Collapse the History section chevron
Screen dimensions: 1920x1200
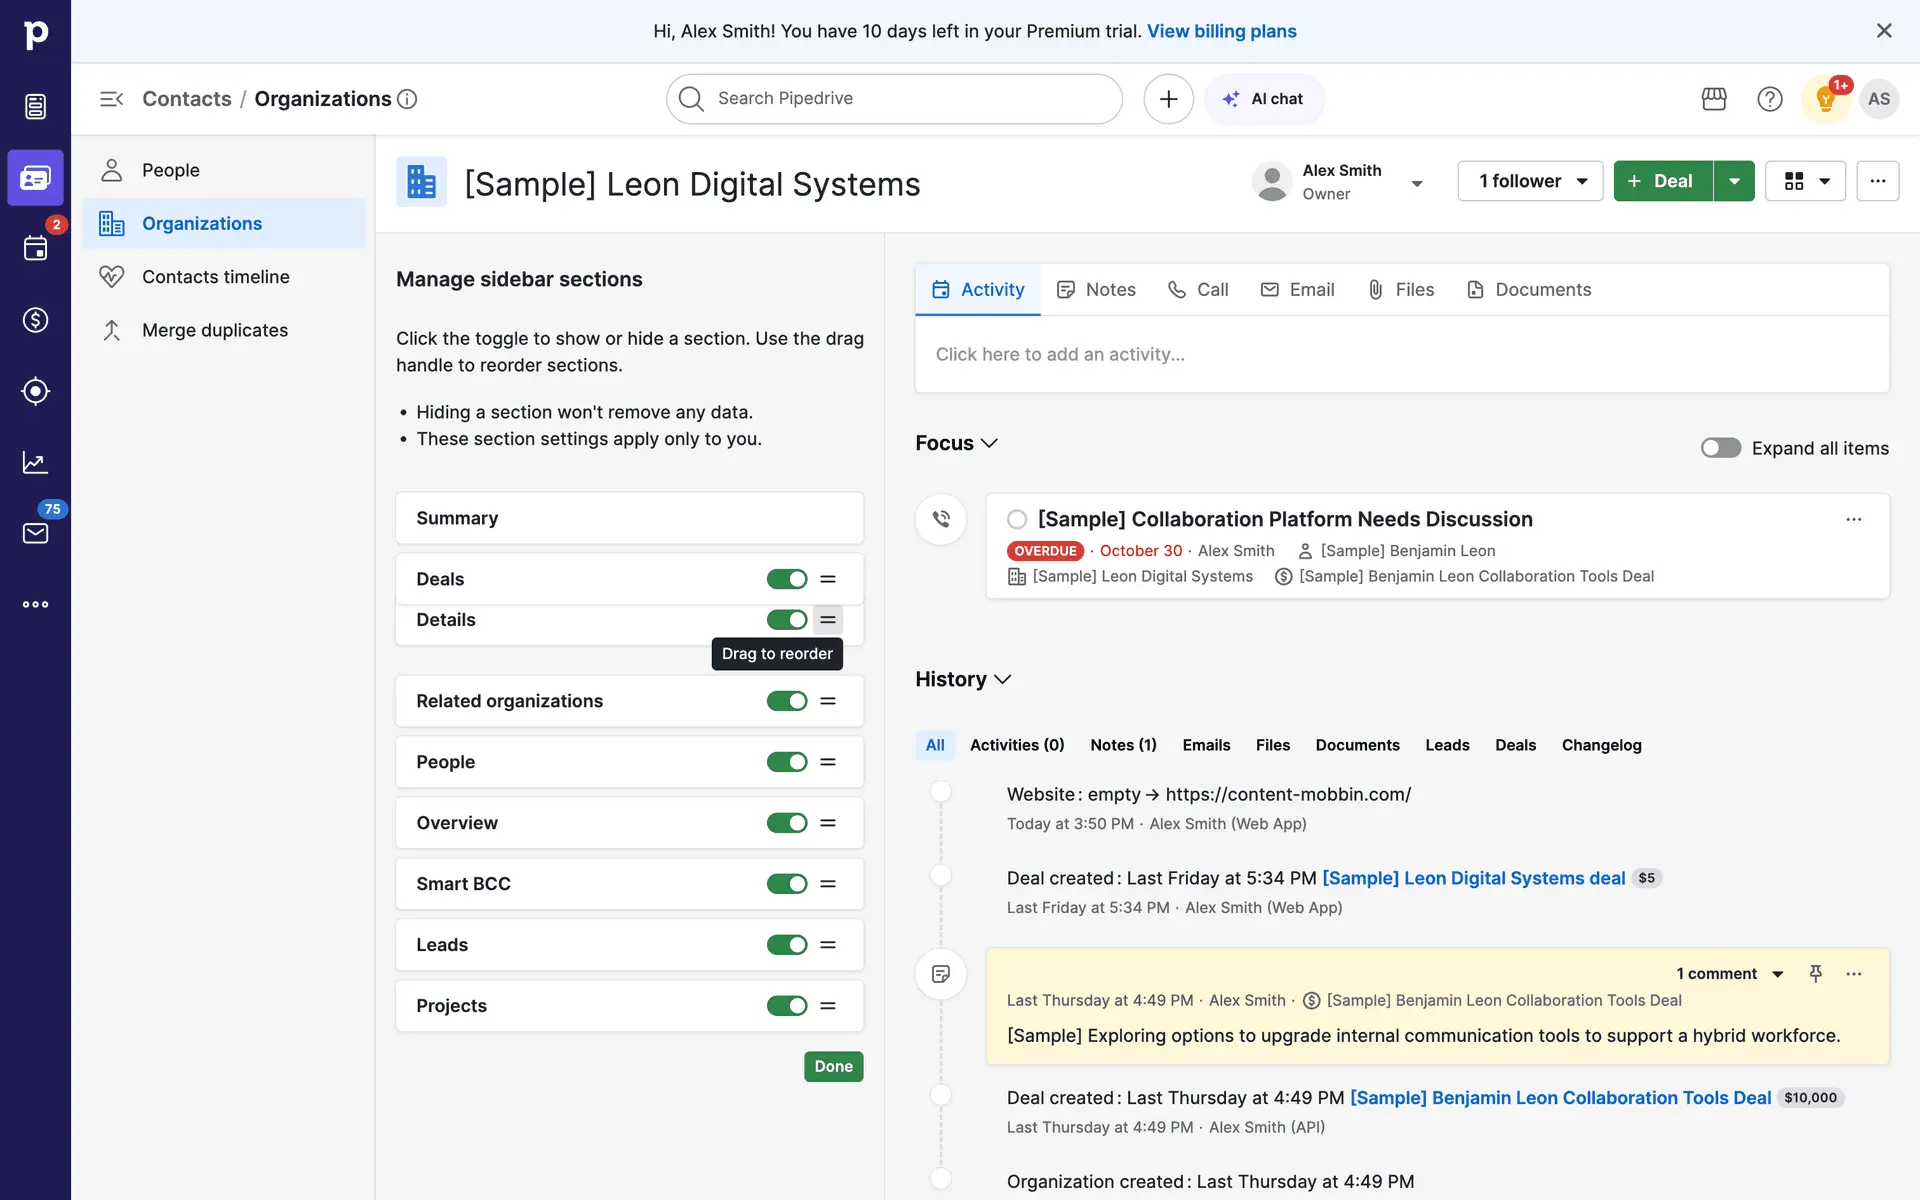(x=1003, y=680)
